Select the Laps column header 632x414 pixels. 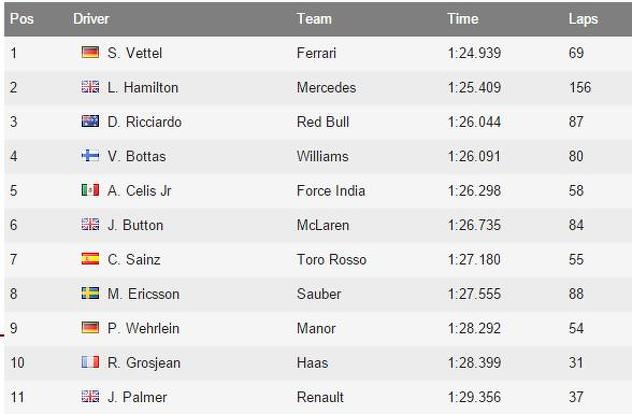click(x=583, y=19)
